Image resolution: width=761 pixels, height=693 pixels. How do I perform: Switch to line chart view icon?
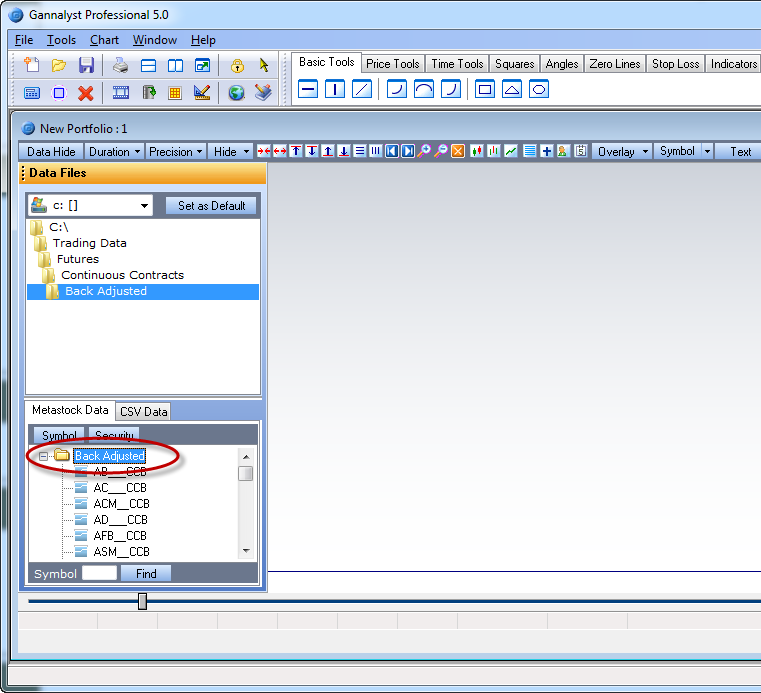click(x=511, y=151)
